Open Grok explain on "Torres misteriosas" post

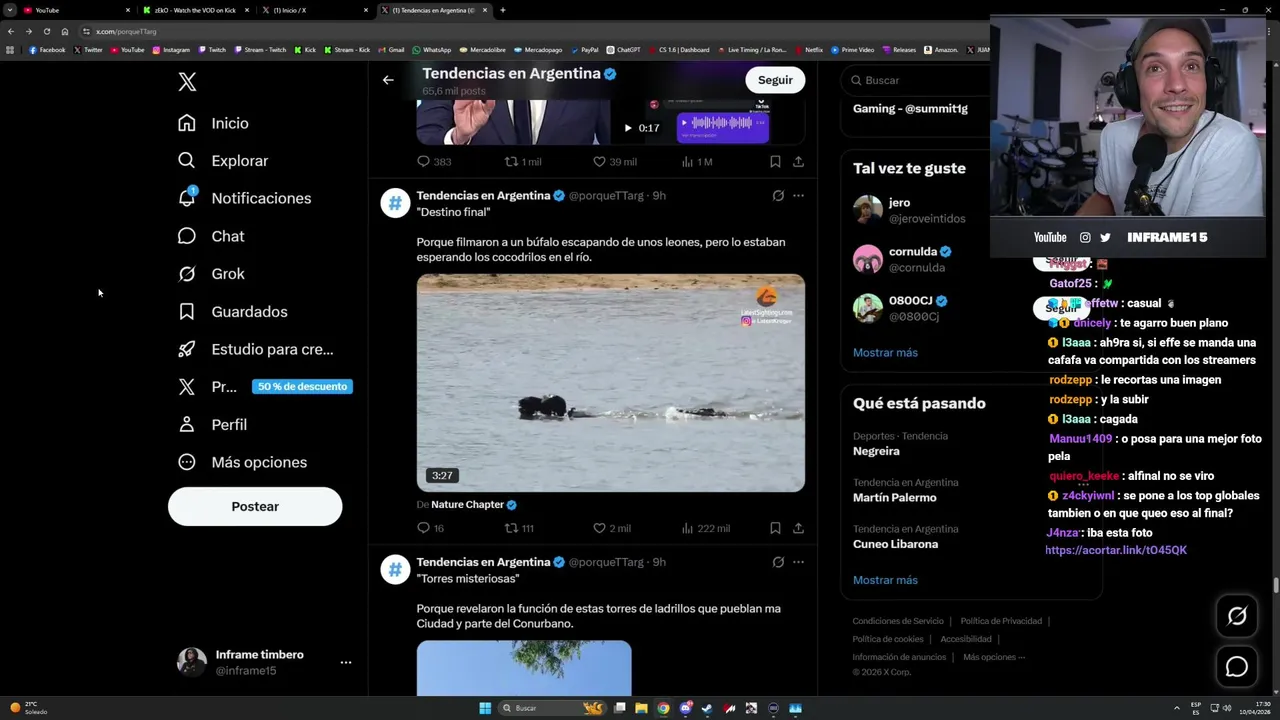coord(778,562)
